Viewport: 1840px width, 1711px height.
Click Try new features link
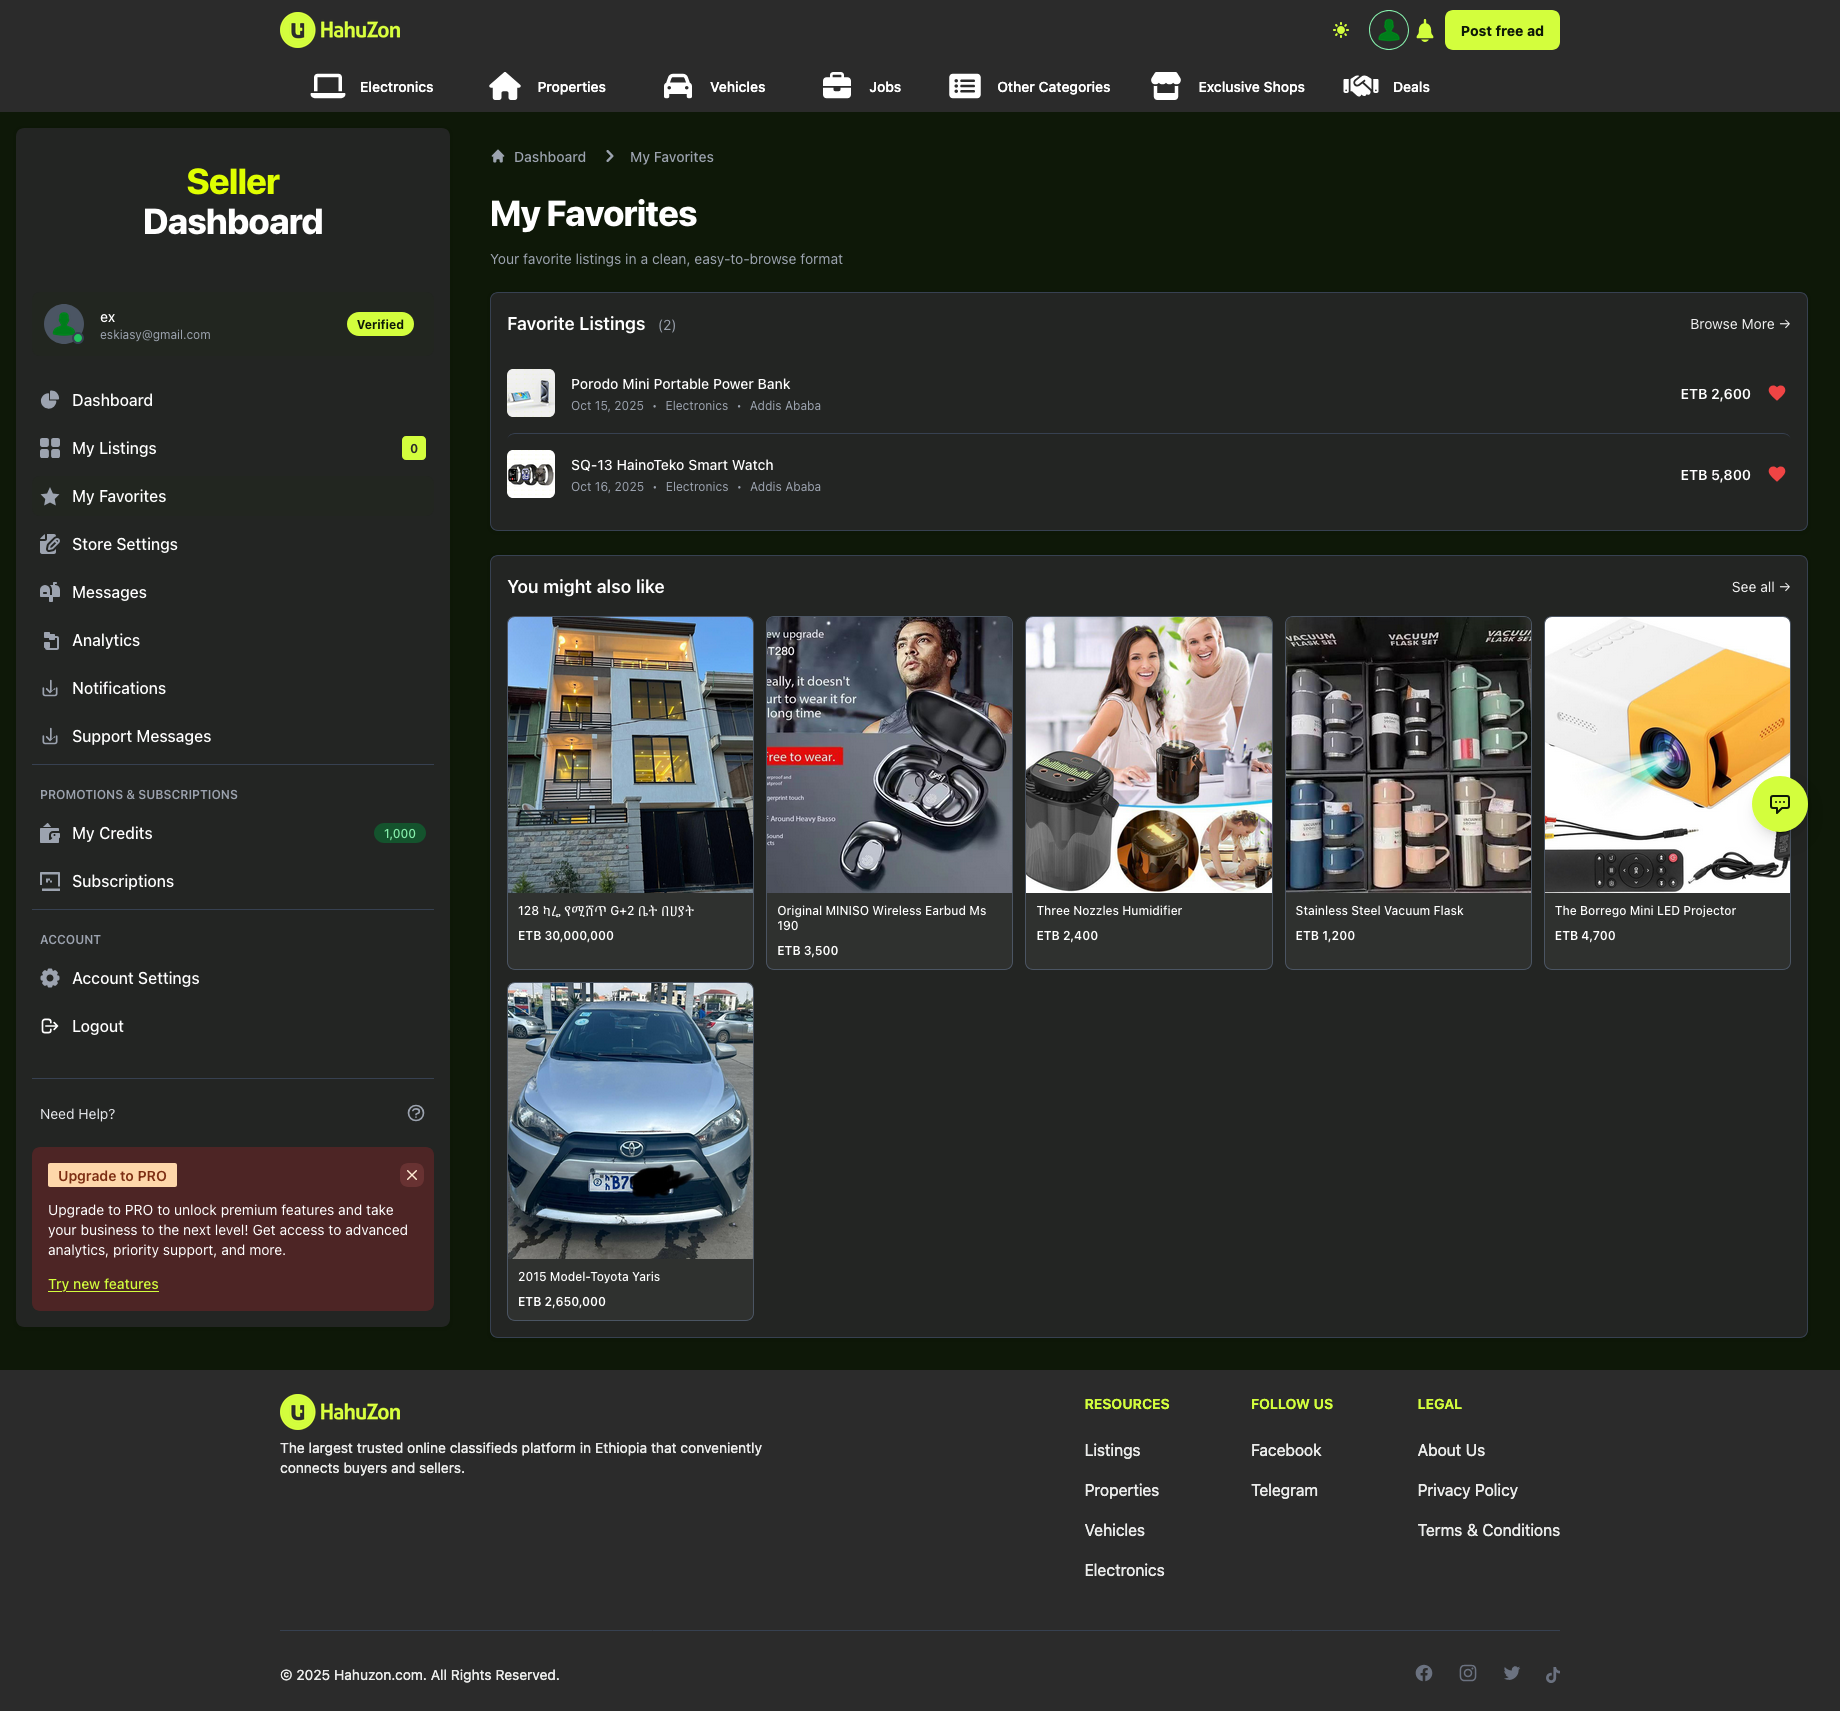click(103, 1284)
